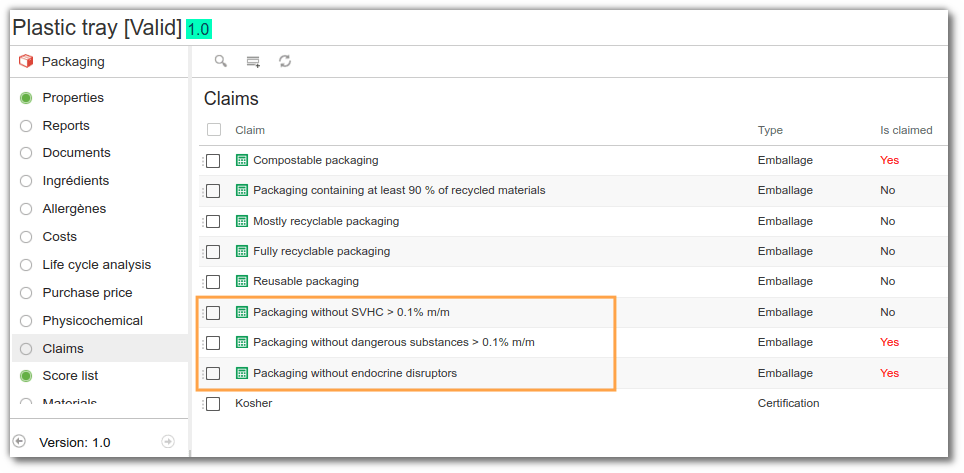The height and width of the screenshot is (473, 964).
Task: Go to next version with right arrow
Action: [167, 441]
